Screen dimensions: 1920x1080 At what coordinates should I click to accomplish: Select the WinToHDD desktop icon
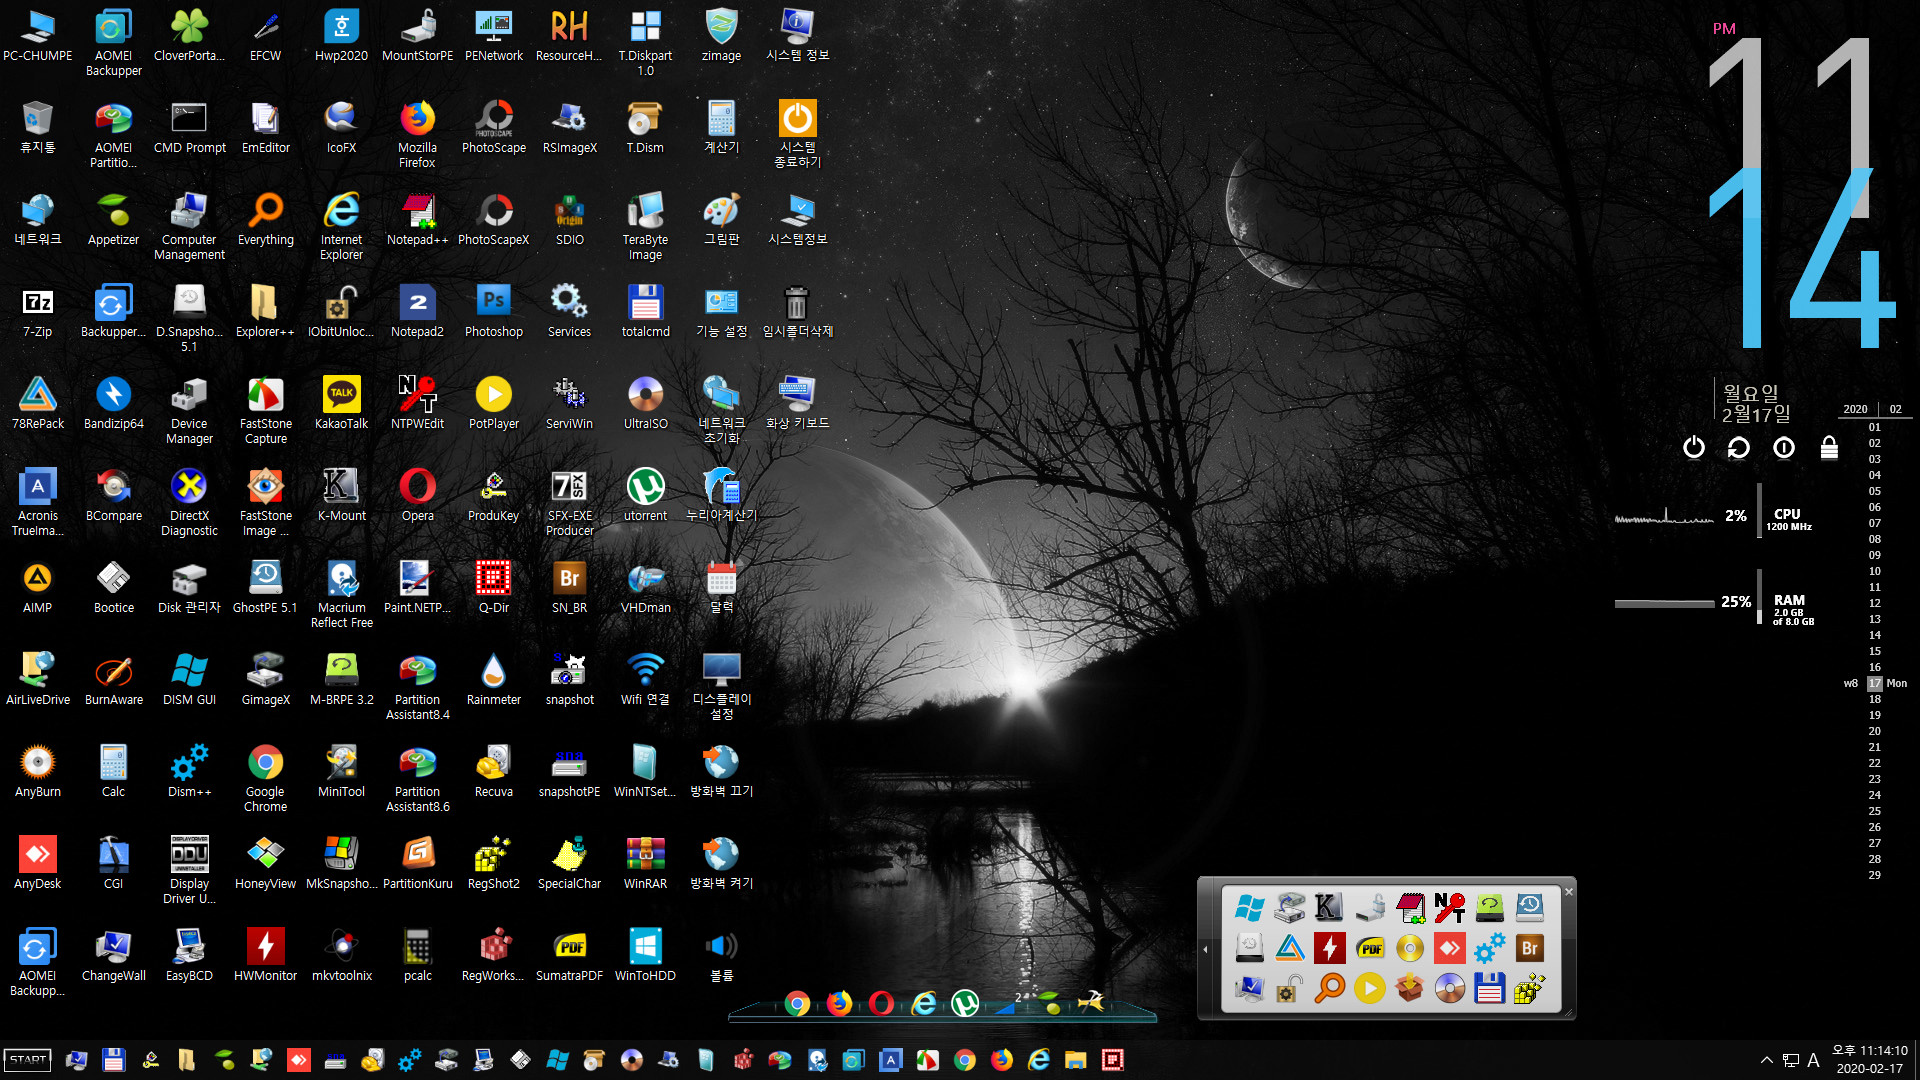click(645, 955)
